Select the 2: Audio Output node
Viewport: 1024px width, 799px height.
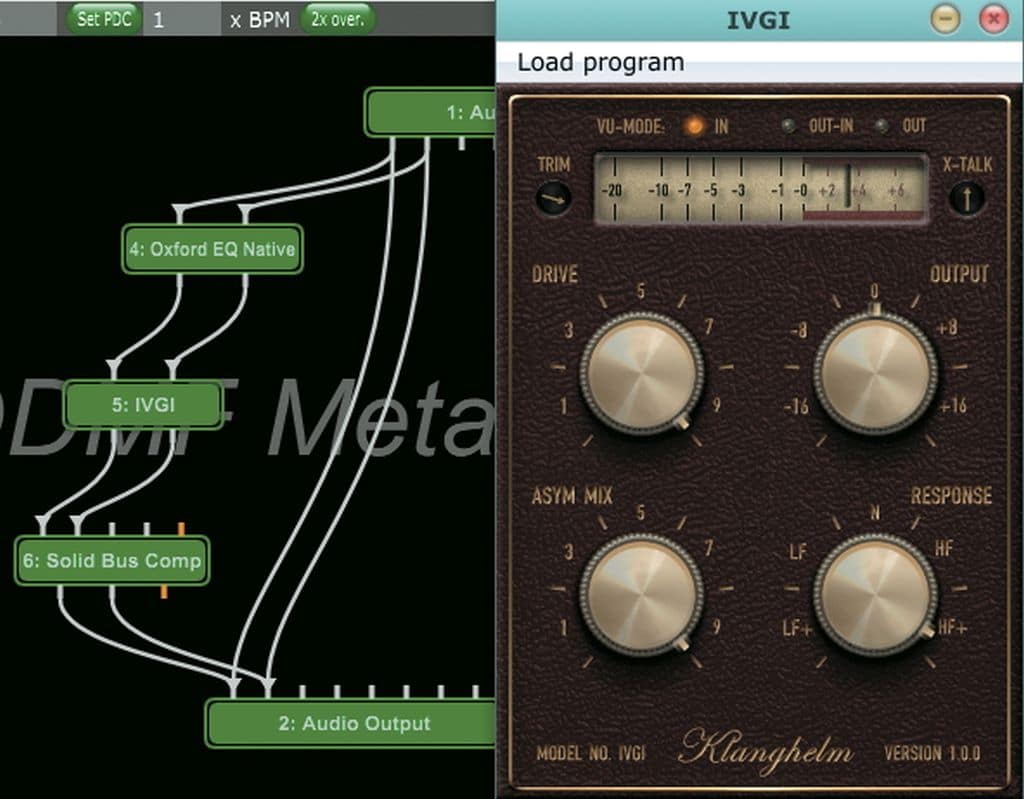click(351, 723)
